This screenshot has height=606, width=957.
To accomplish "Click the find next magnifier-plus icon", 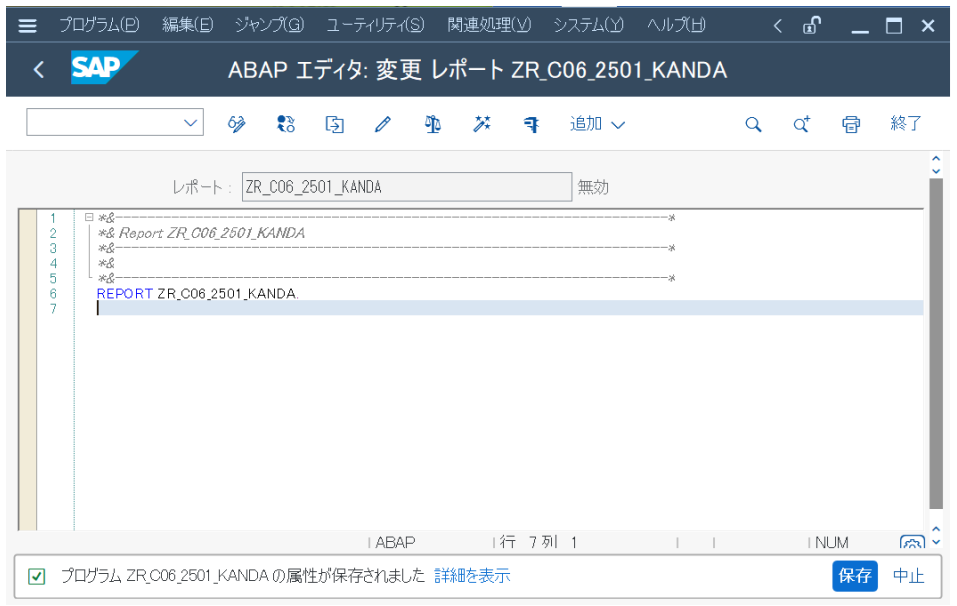I will [801, 124].
